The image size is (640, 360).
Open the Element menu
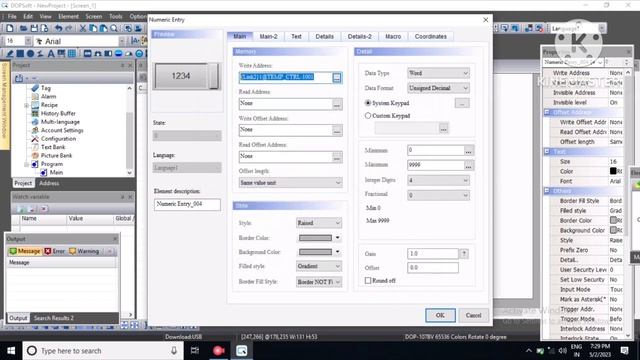pos(68,16)
